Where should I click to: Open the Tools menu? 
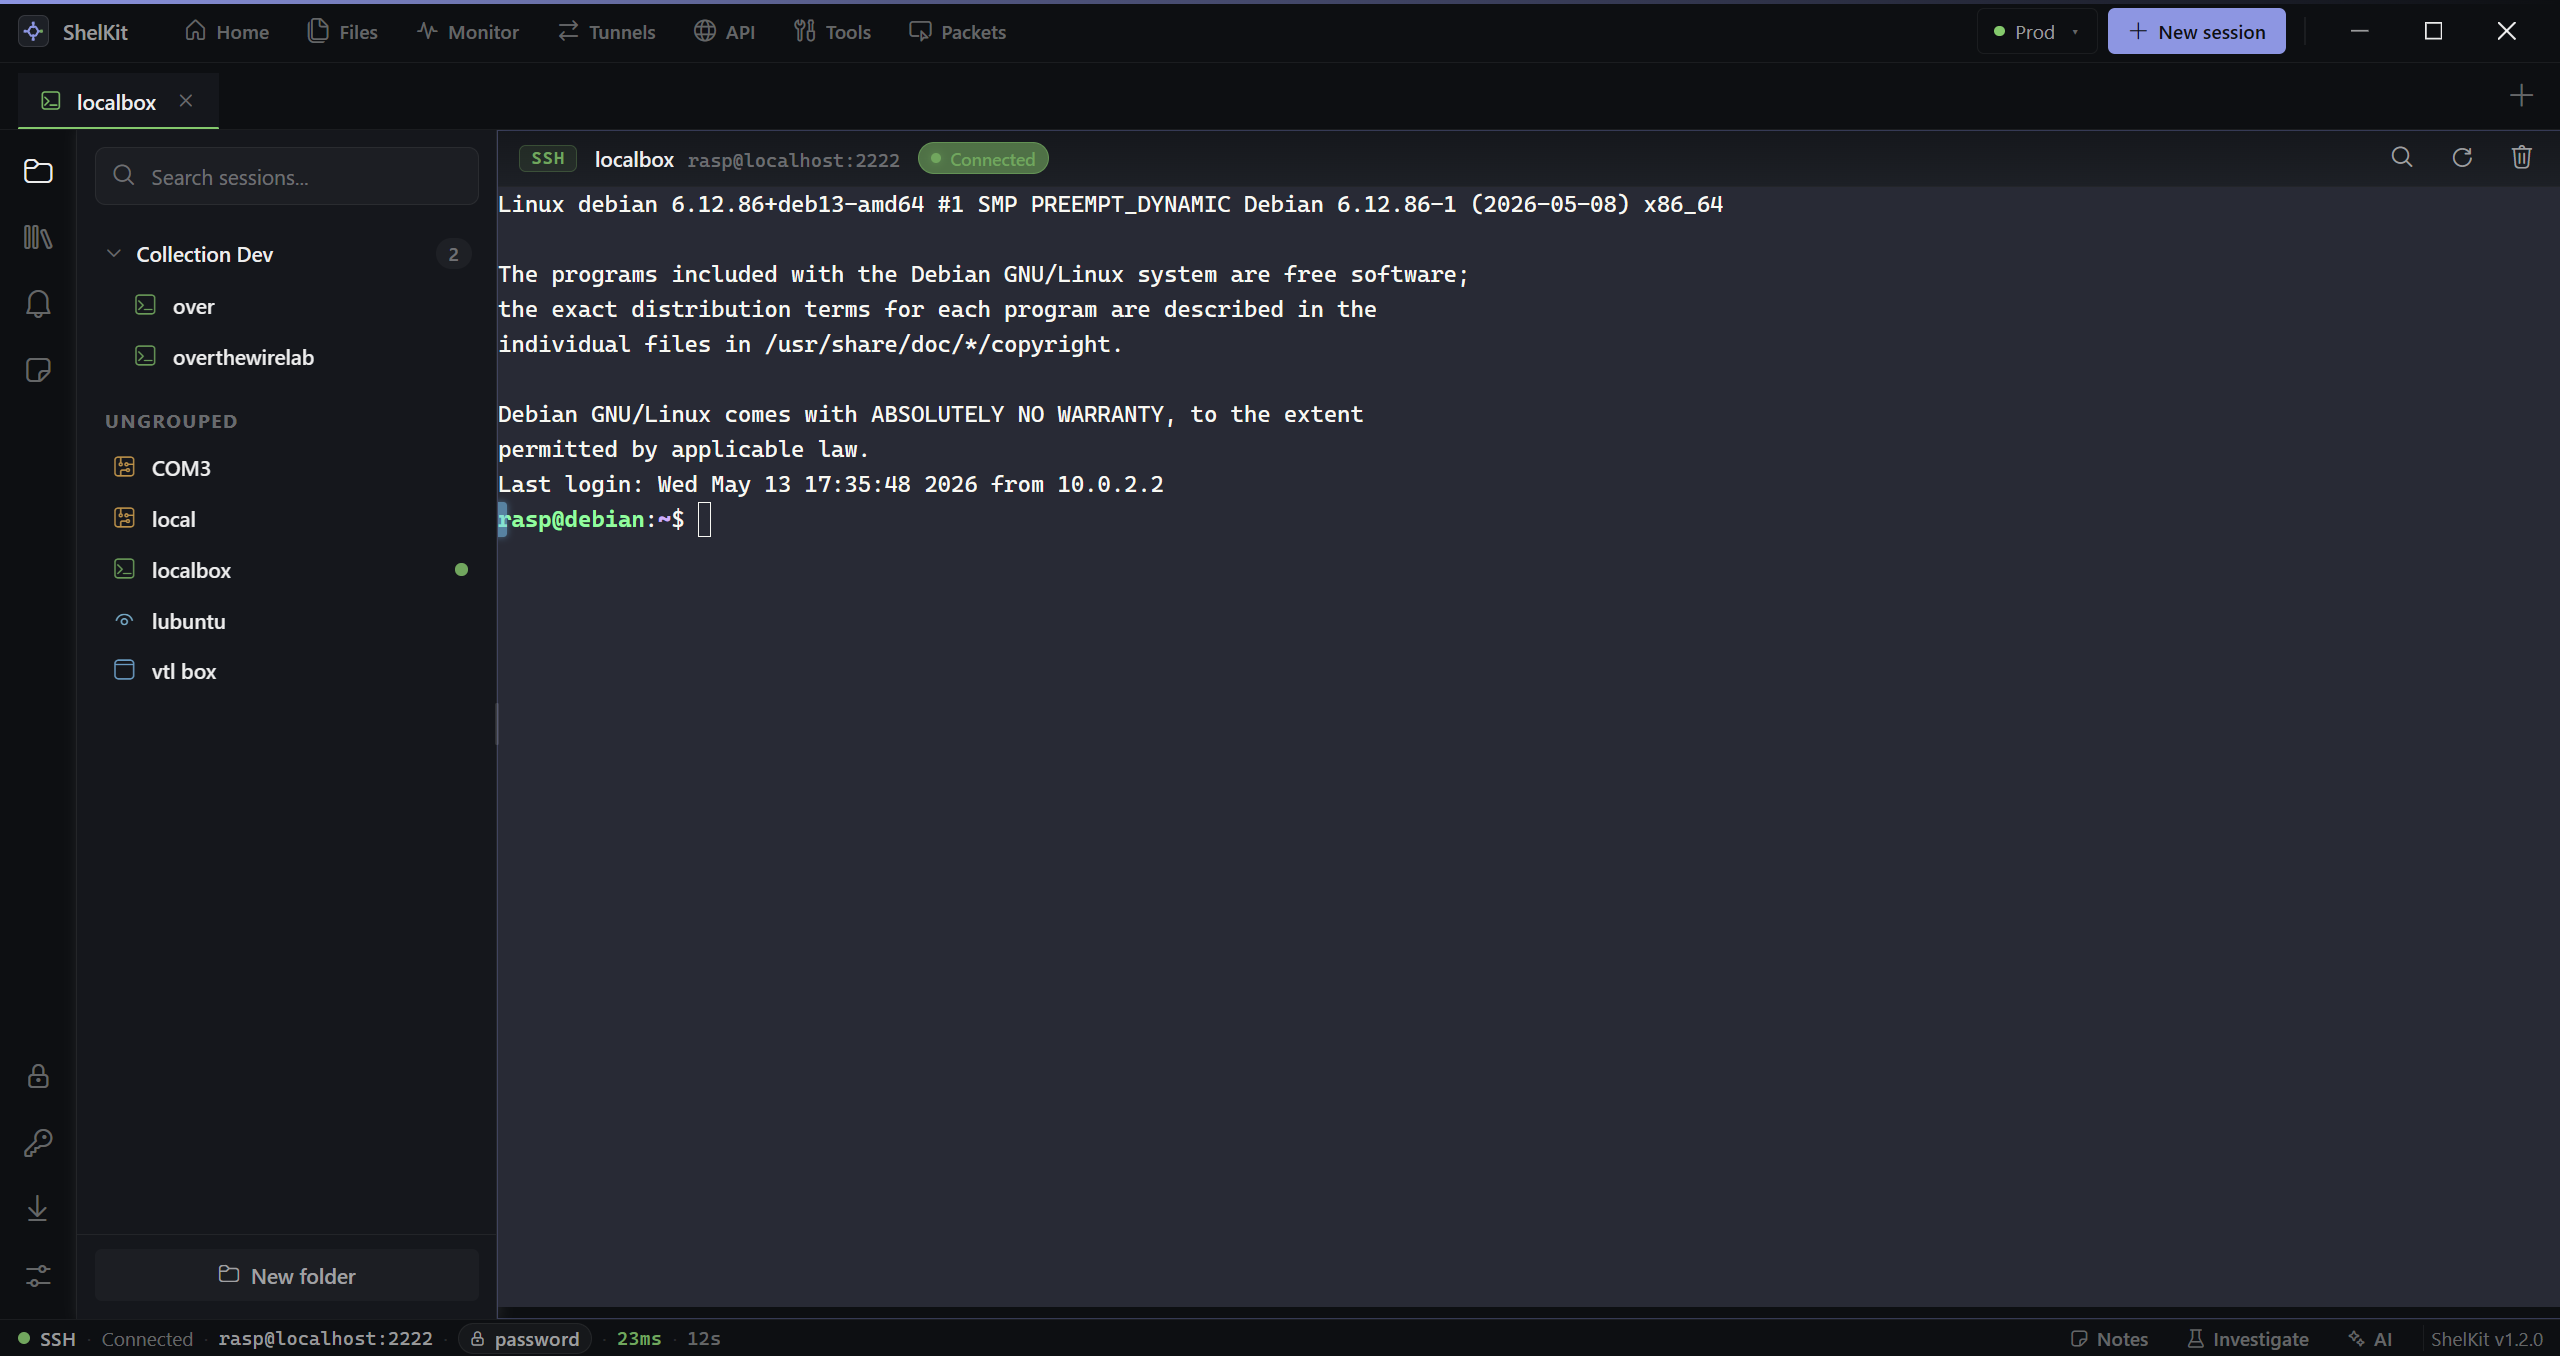click(x=833, y=32)
